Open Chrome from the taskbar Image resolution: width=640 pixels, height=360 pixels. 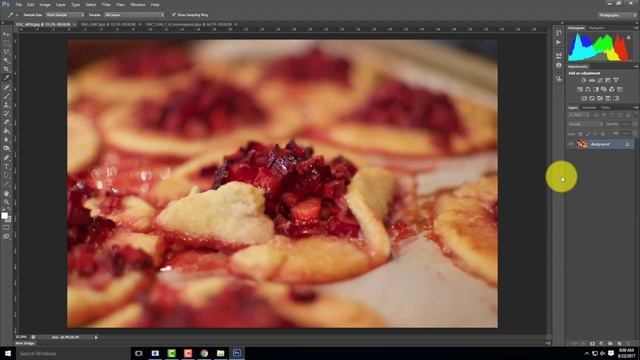(x=204, y=353)
